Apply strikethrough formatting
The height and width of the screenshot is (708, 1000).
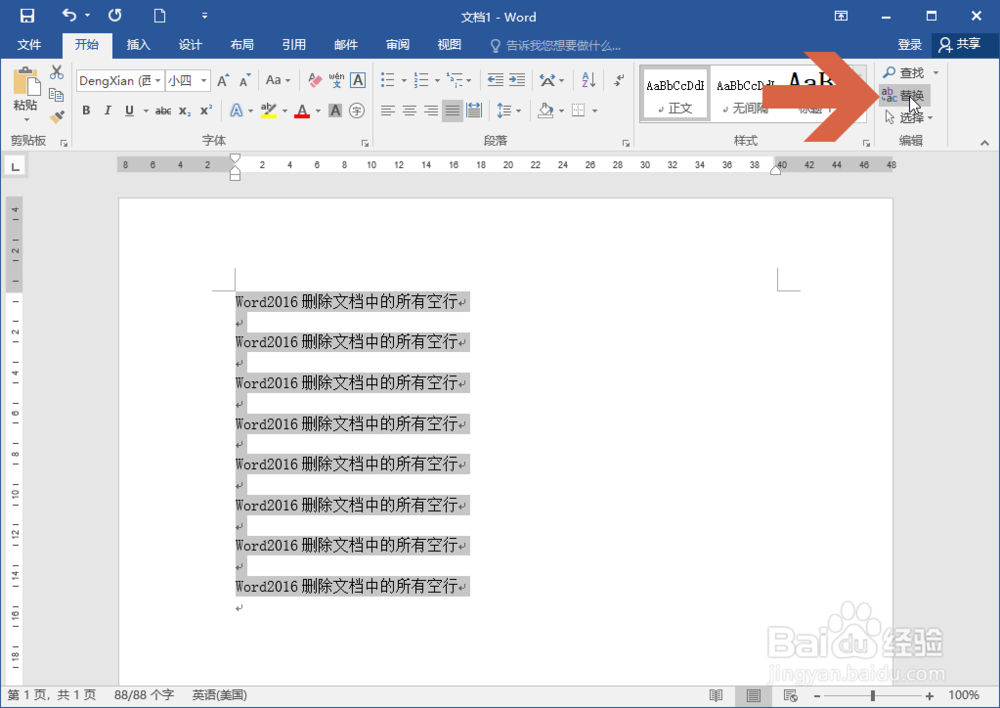163,111
